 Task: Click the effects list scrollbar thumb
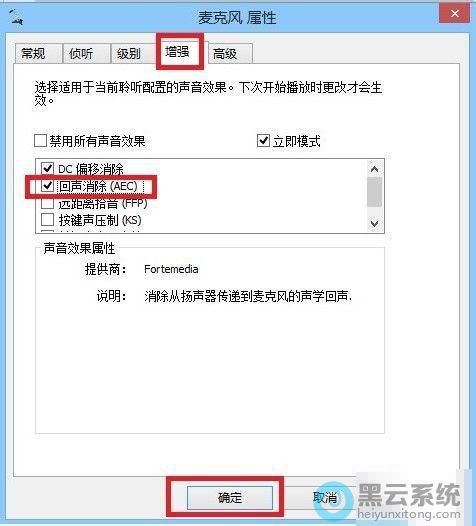[375, 192]
